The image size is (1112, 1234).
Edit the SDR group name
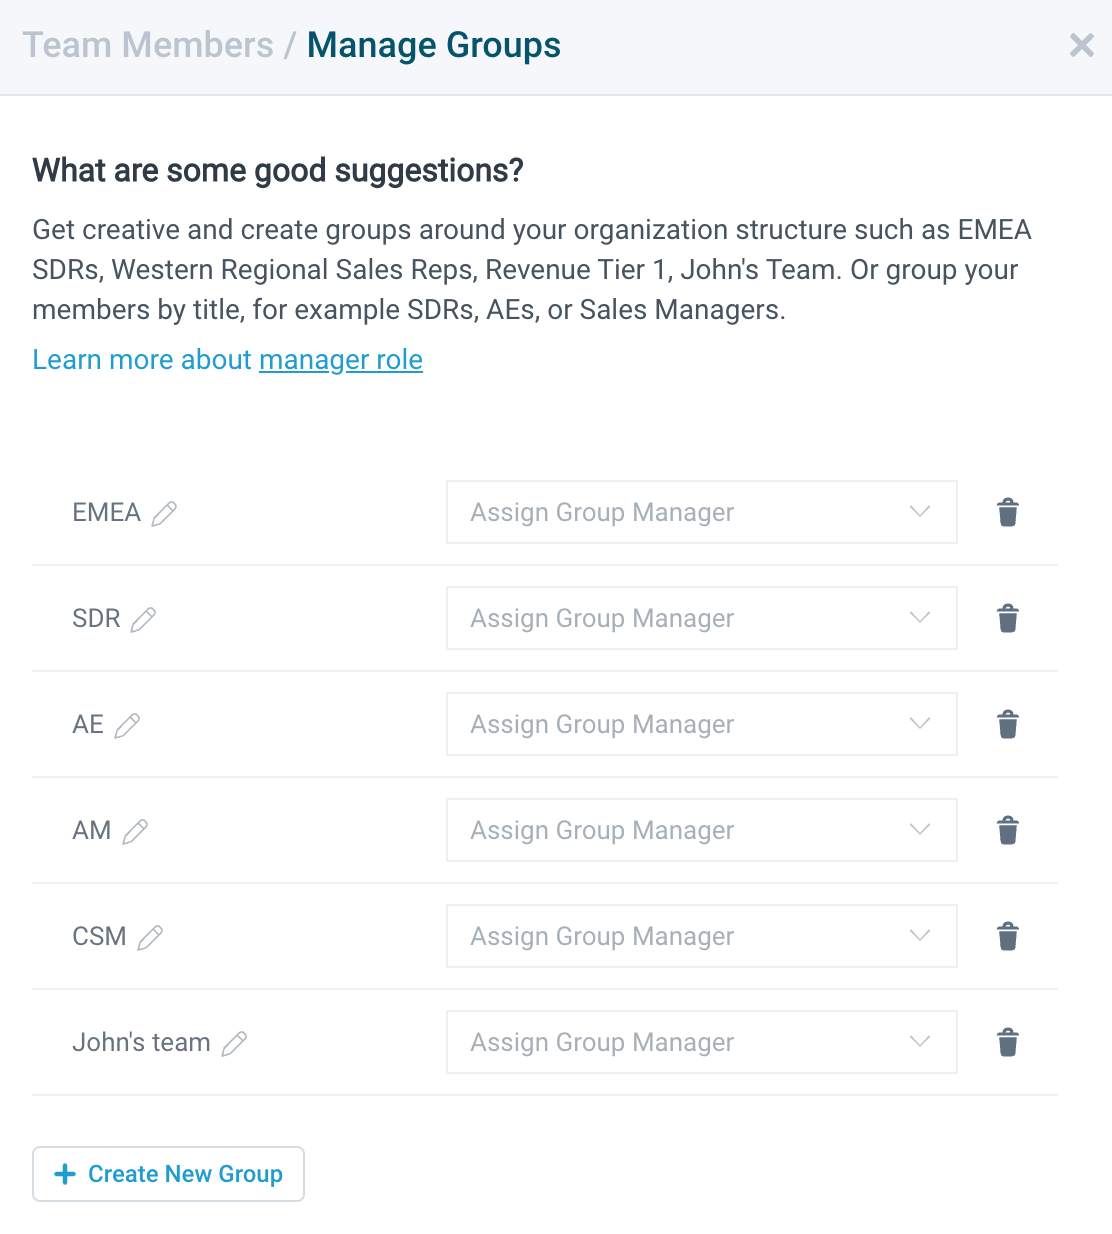point(143,620)
